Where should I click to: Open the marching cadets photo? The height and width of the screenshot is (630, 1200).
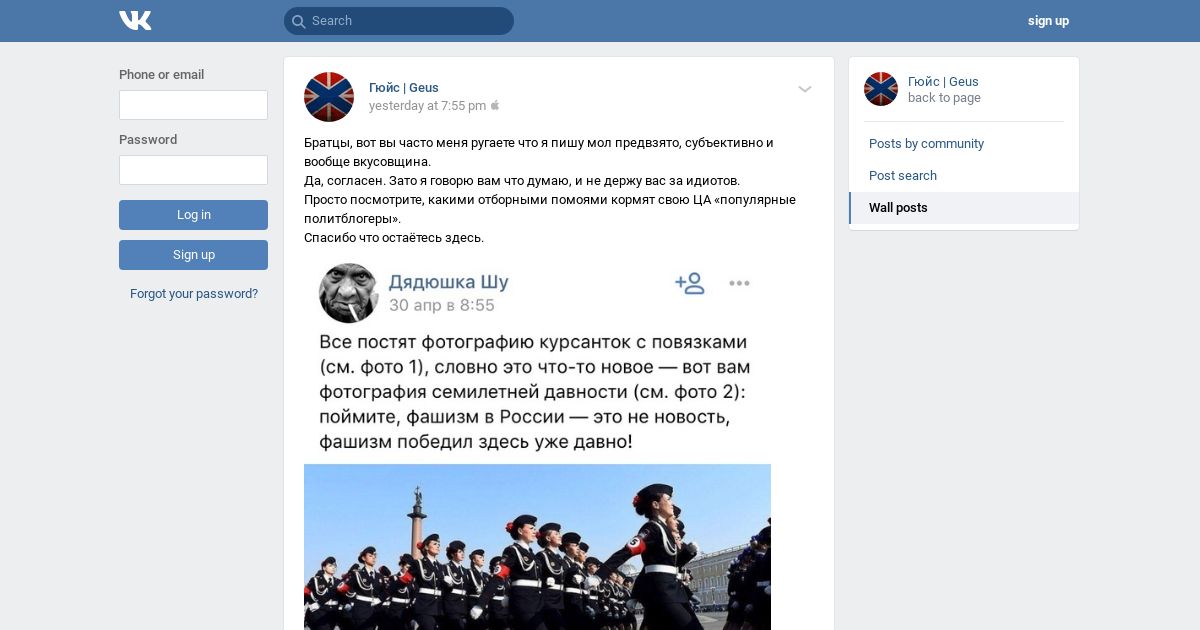pyautogui.click(x=537, y=547)
